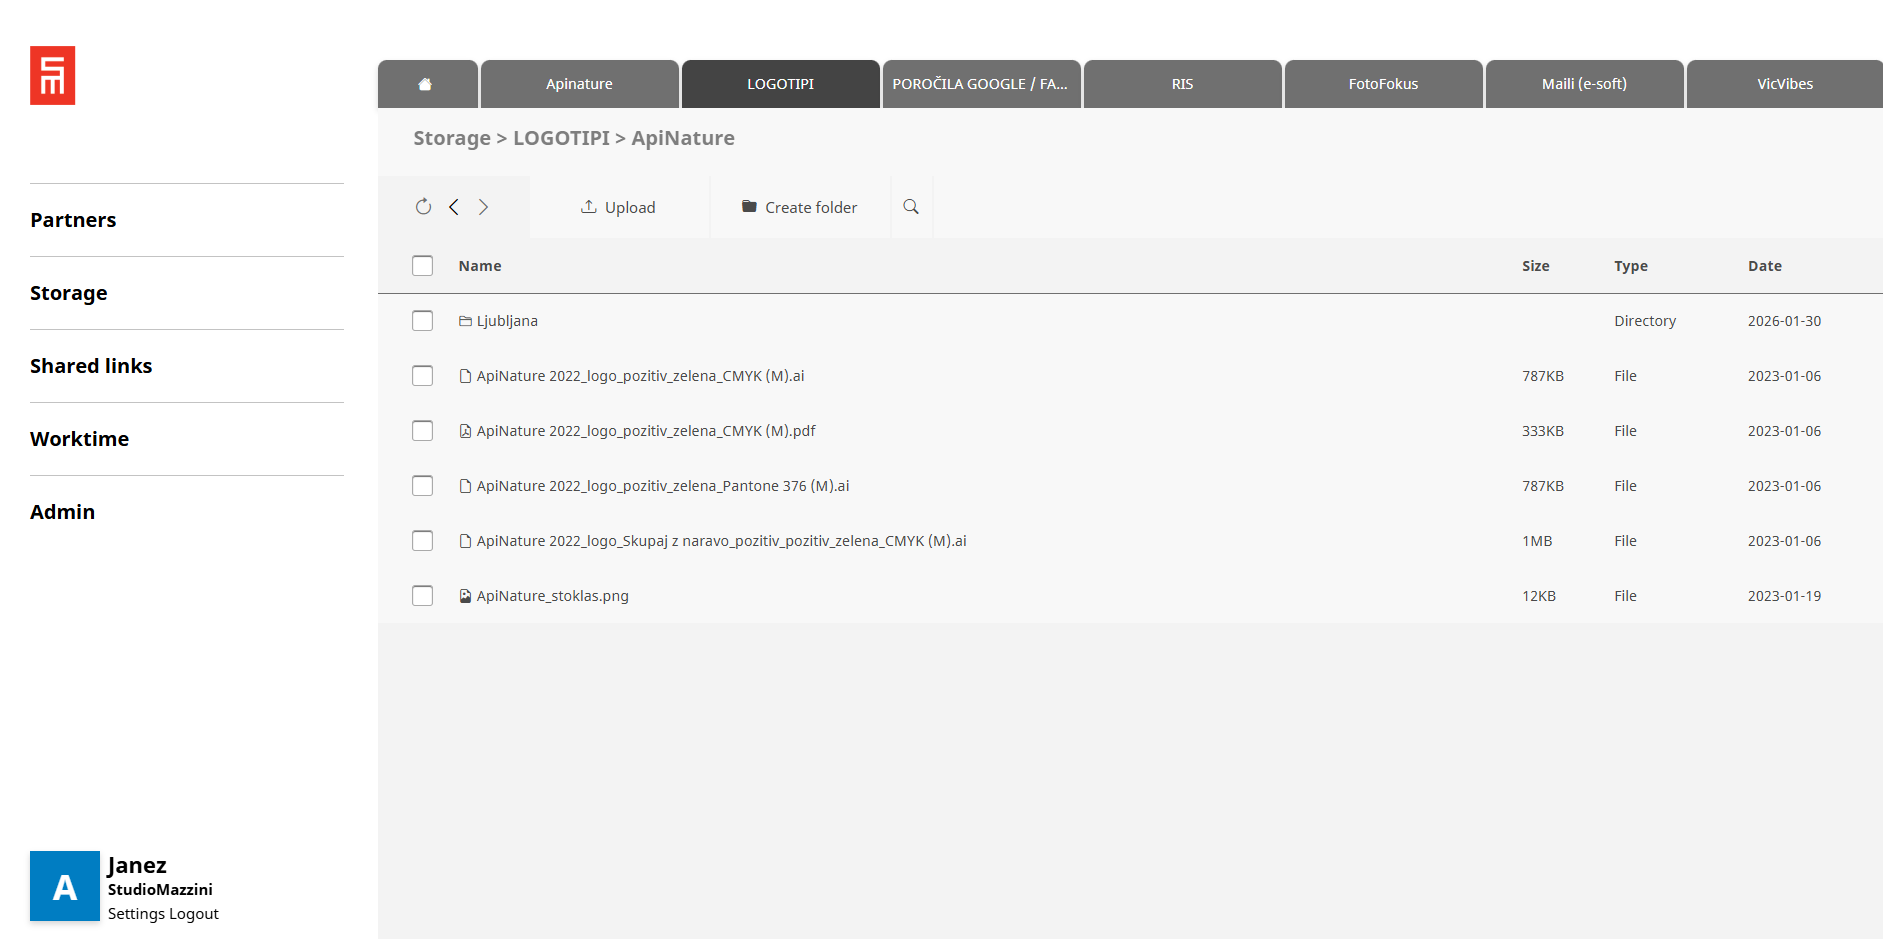This screenshot has width=1883, height=939.
Task: Click the blue user avatar A
Action: tap(65, 886)
